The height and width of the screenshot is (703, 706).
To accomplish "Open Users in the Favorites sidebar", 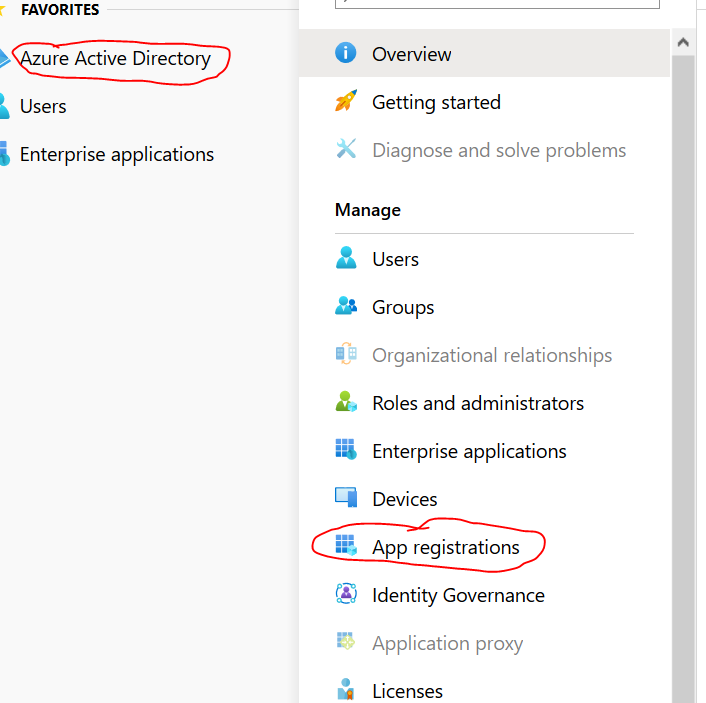I will 43,106.
